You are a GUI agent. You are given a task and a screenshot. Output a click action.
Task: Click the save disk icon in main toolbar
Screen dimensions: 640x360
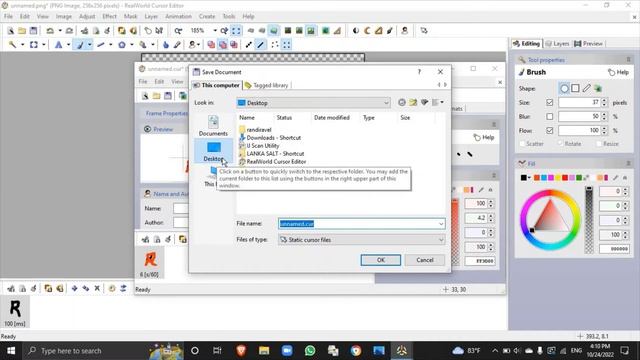point(33,31)
